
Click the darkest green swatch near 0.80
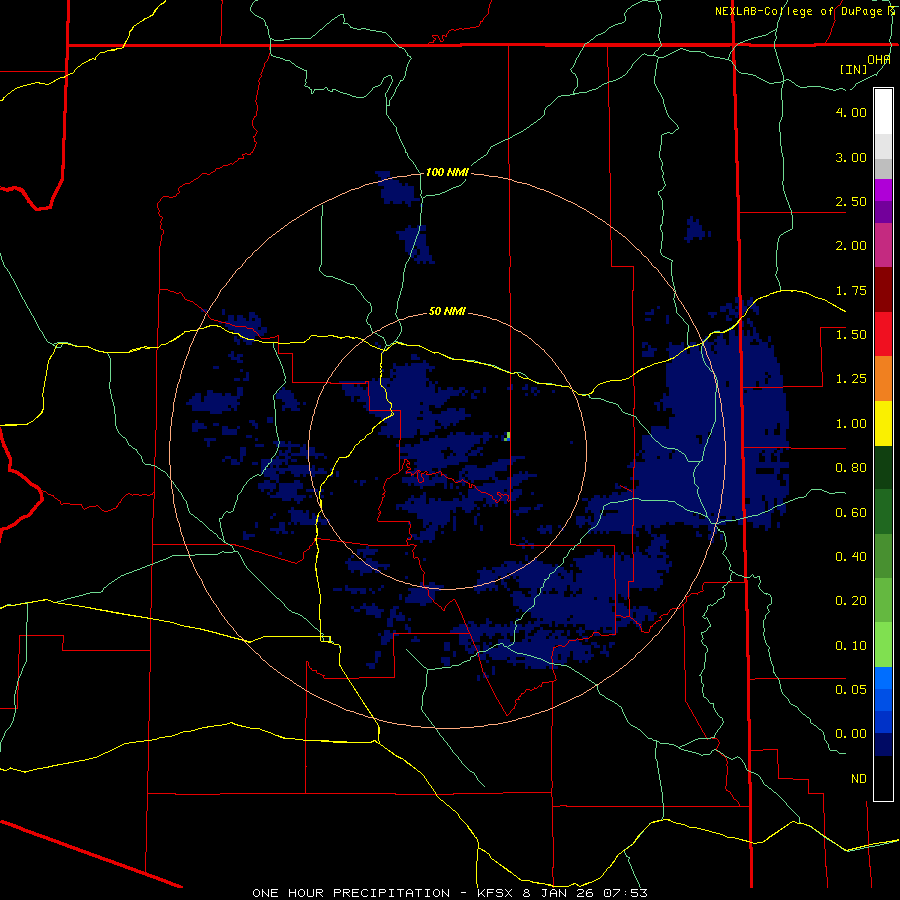(883, 468)
